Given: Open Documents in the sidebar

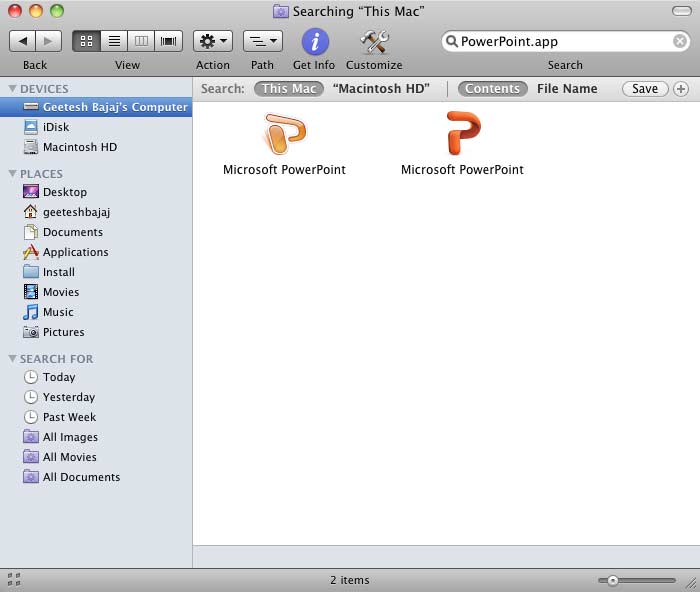Looking at the screenshot, I should pyautogui.click(x=96, y=232).
